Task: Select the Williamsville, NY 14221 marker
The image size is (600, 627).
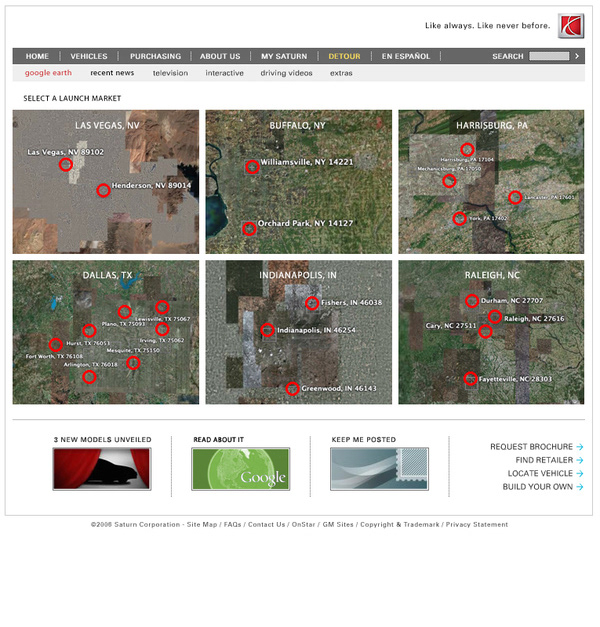Action: click(252, 167)
